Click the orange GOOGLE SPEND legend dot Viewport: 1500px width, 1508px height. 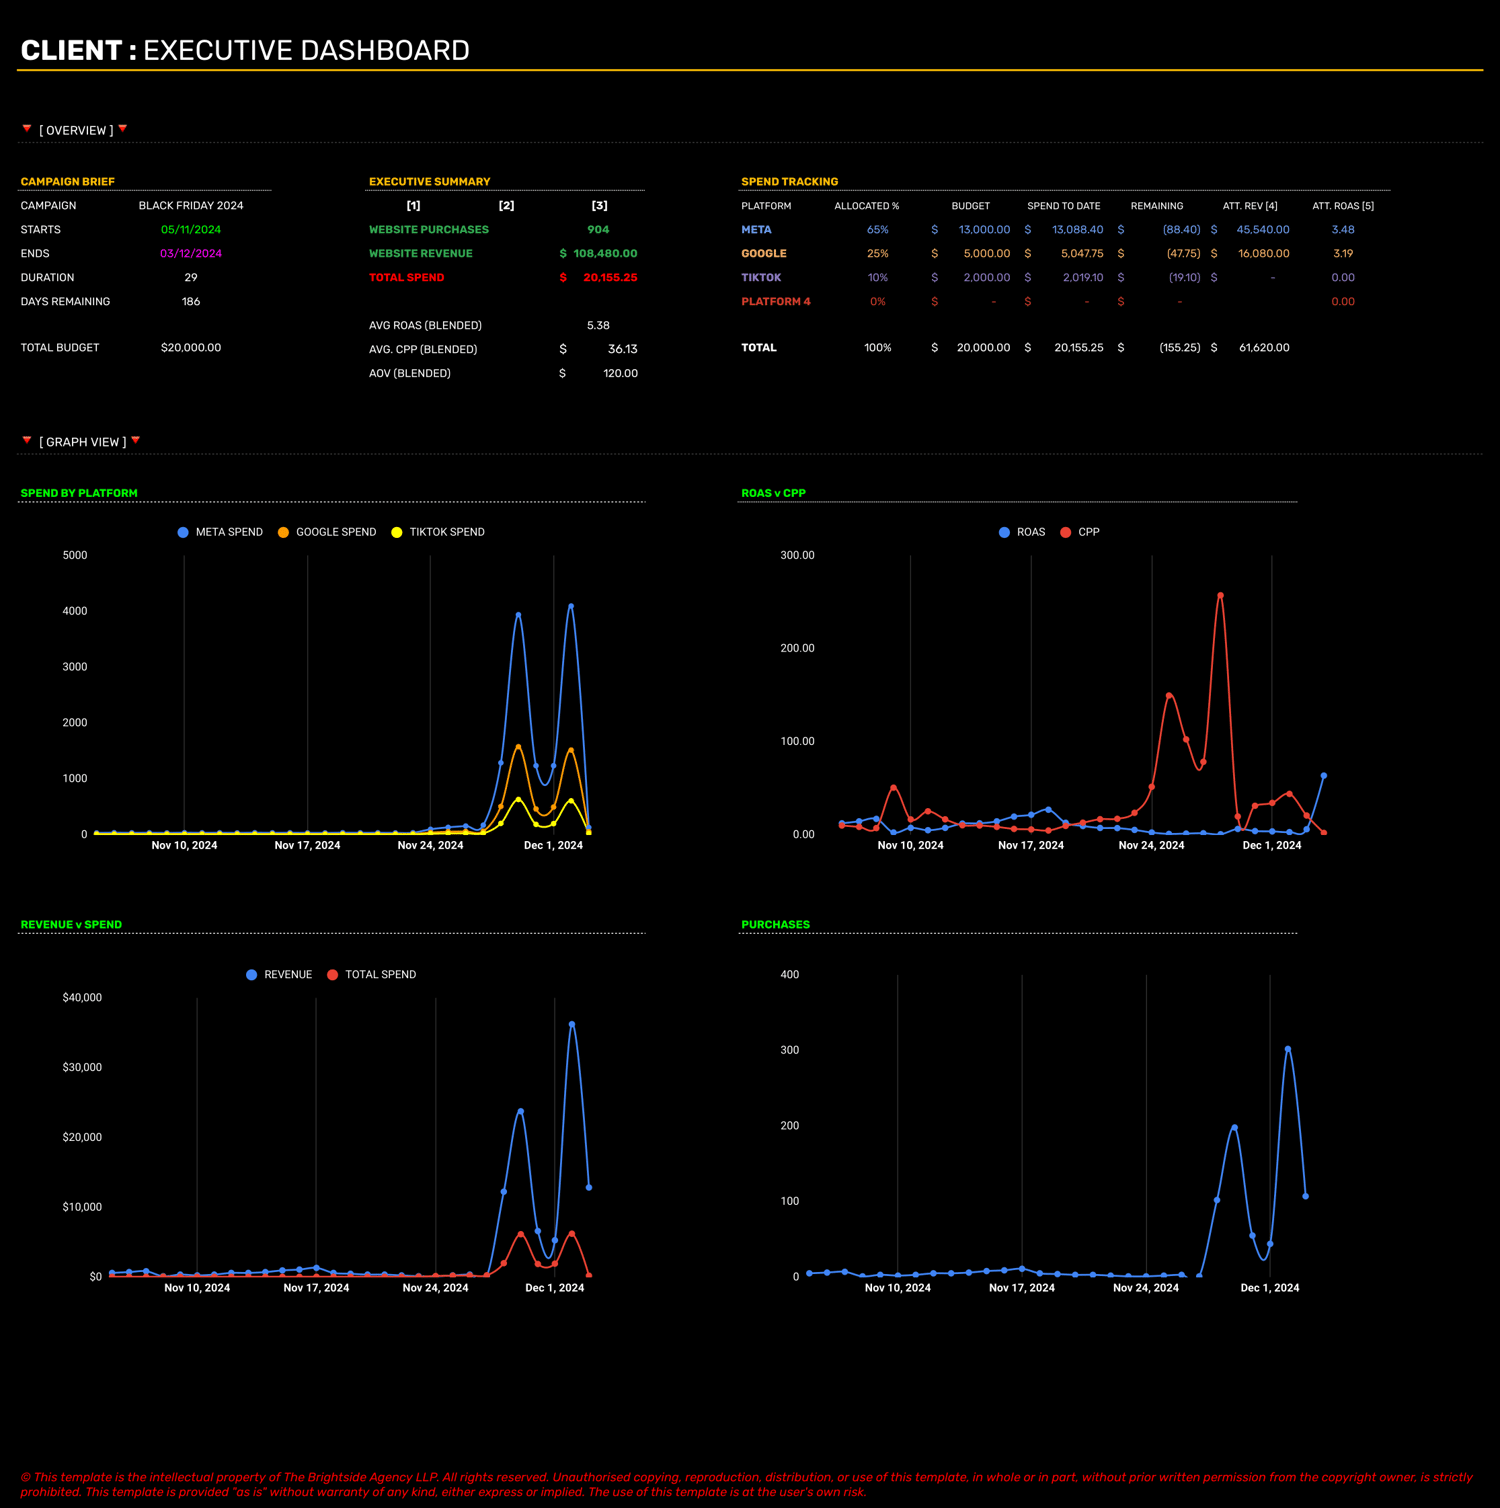tap(283, 532)
